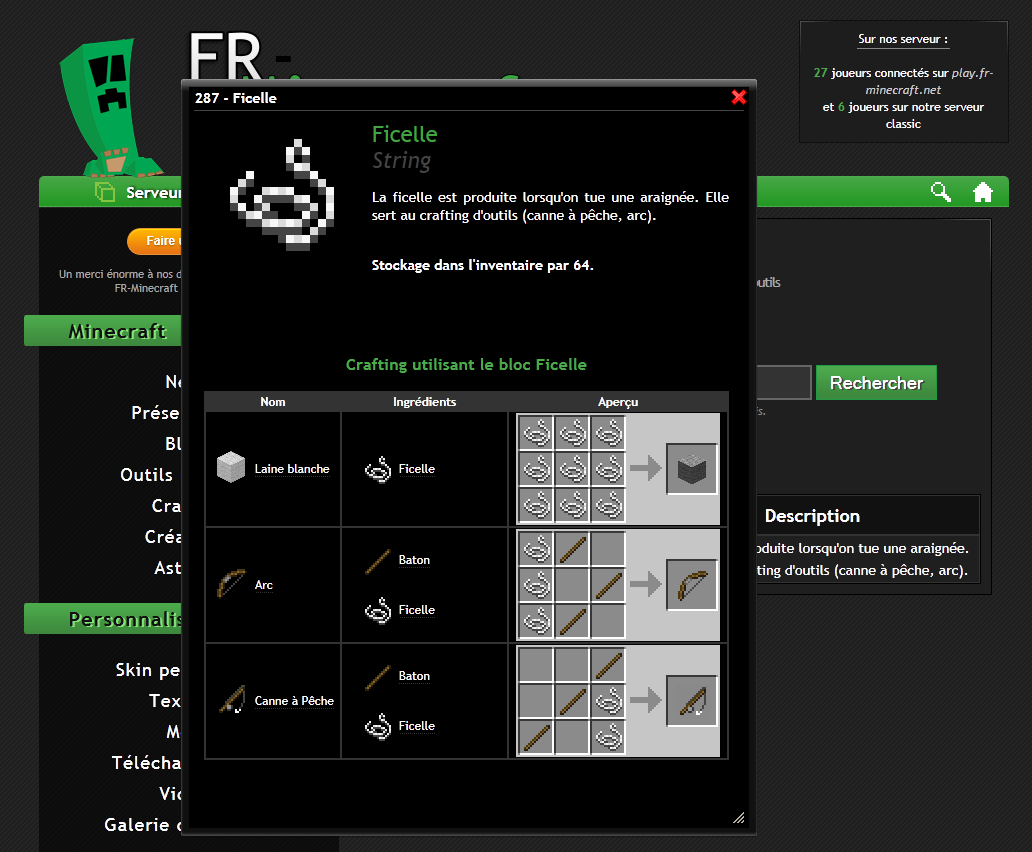The height and width of the screenshot is (852, 1032).
Task: Click the Baton stick icon in Arc row
Action: [x=378, y=561]
